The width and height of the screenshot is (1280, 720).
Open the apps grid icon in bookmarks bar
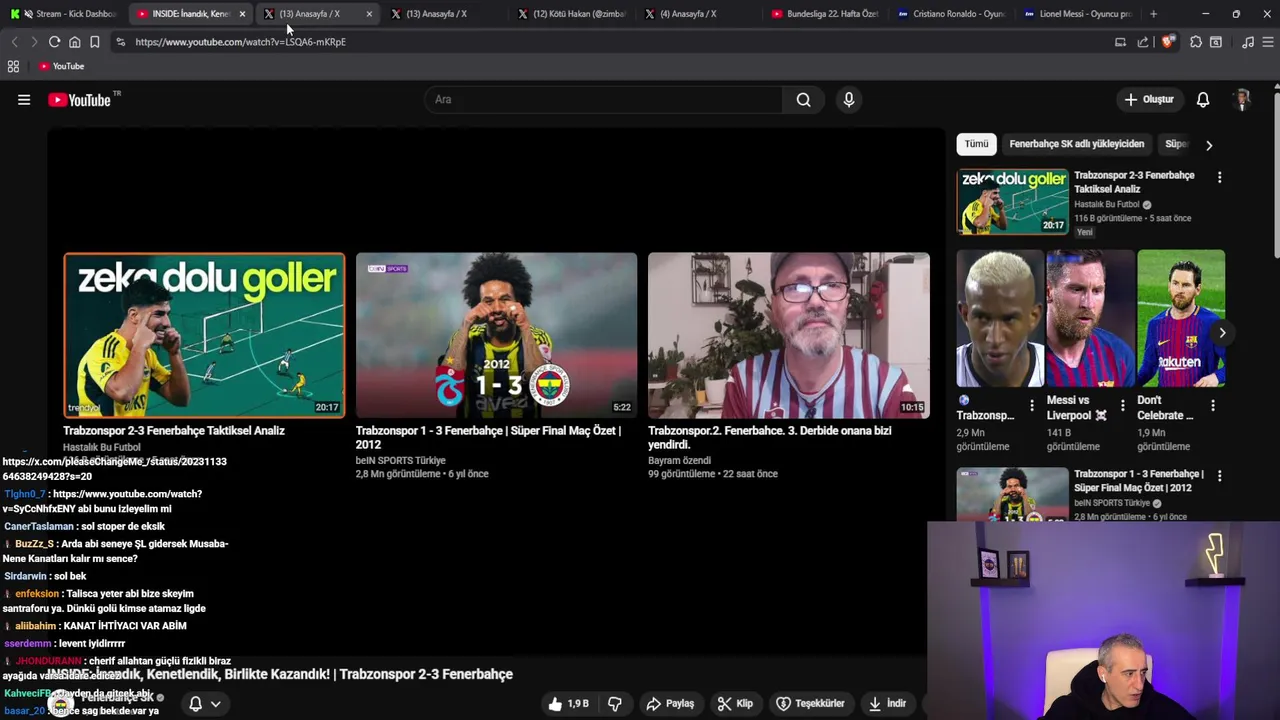pyautogui.click(x=13, y=66)
